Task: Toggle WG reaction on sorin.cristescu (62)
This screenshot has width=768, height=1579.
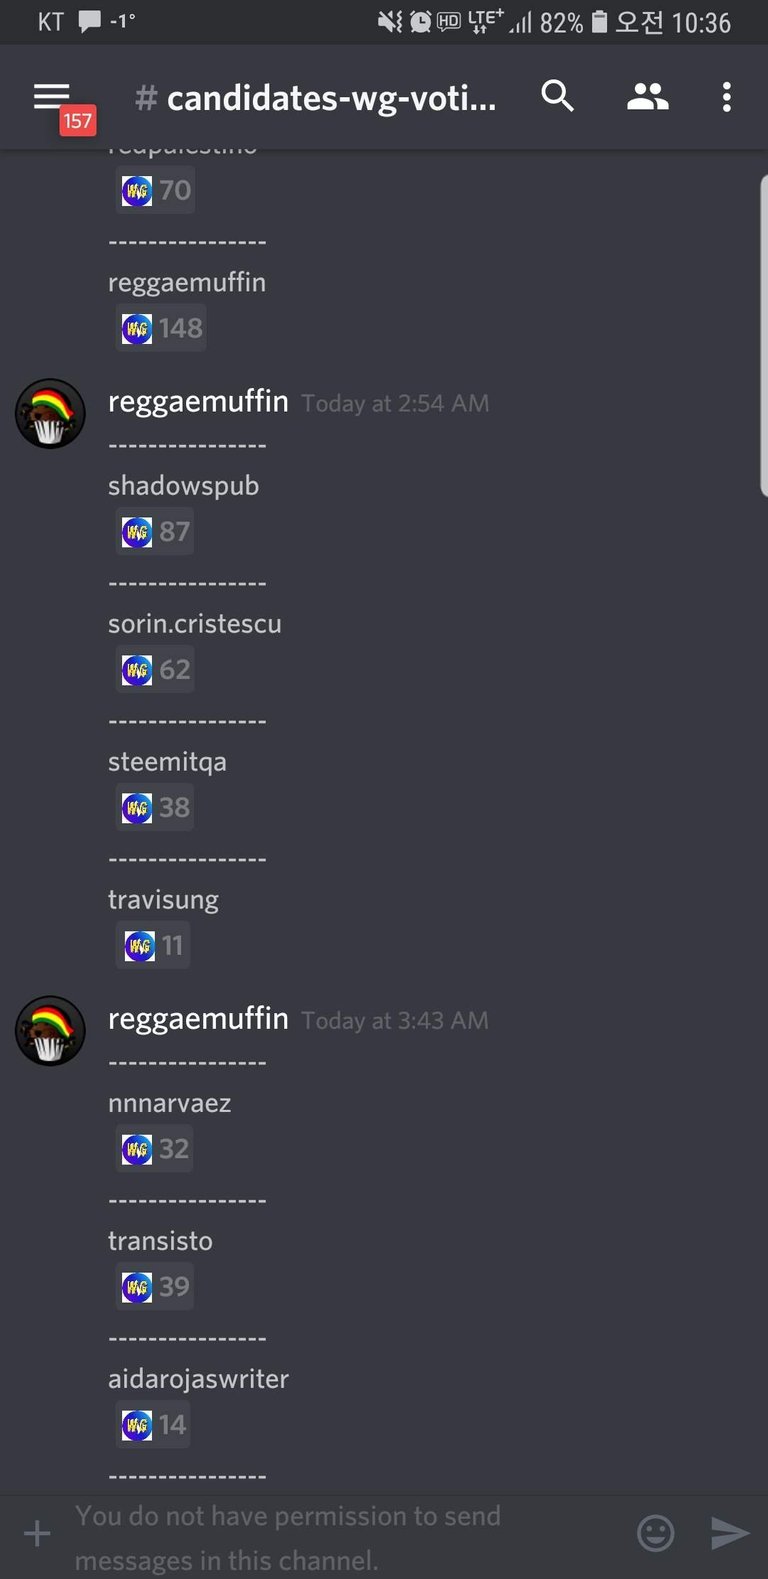Action: [x=155, y=669]
